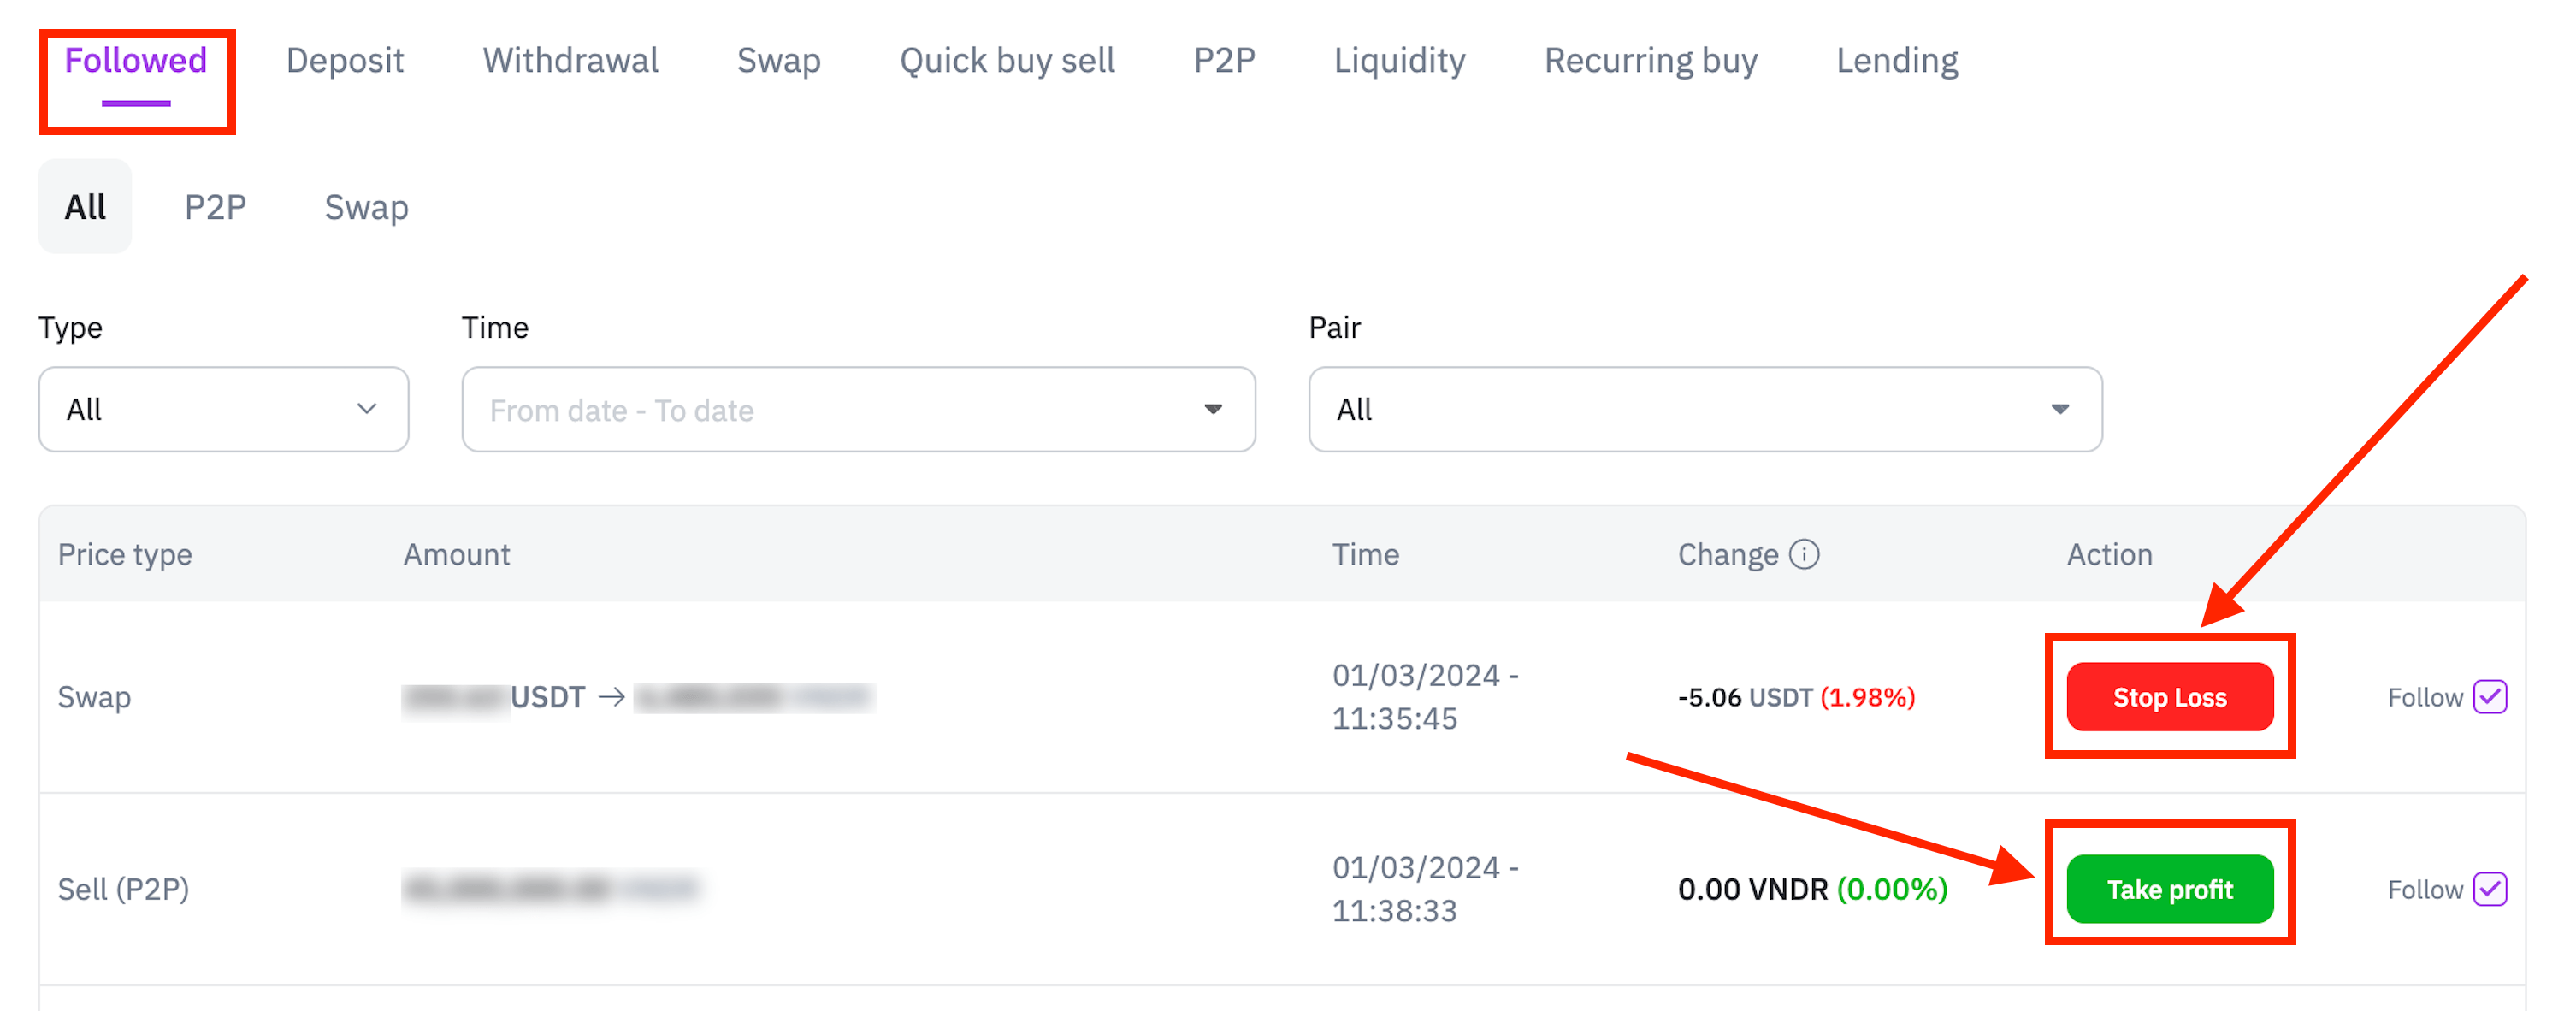Viewport: 2576px width, 1011px height.
Task: Uncheck Follow checkbox in the Sell (P2P) row
Action: [2490, 889]
